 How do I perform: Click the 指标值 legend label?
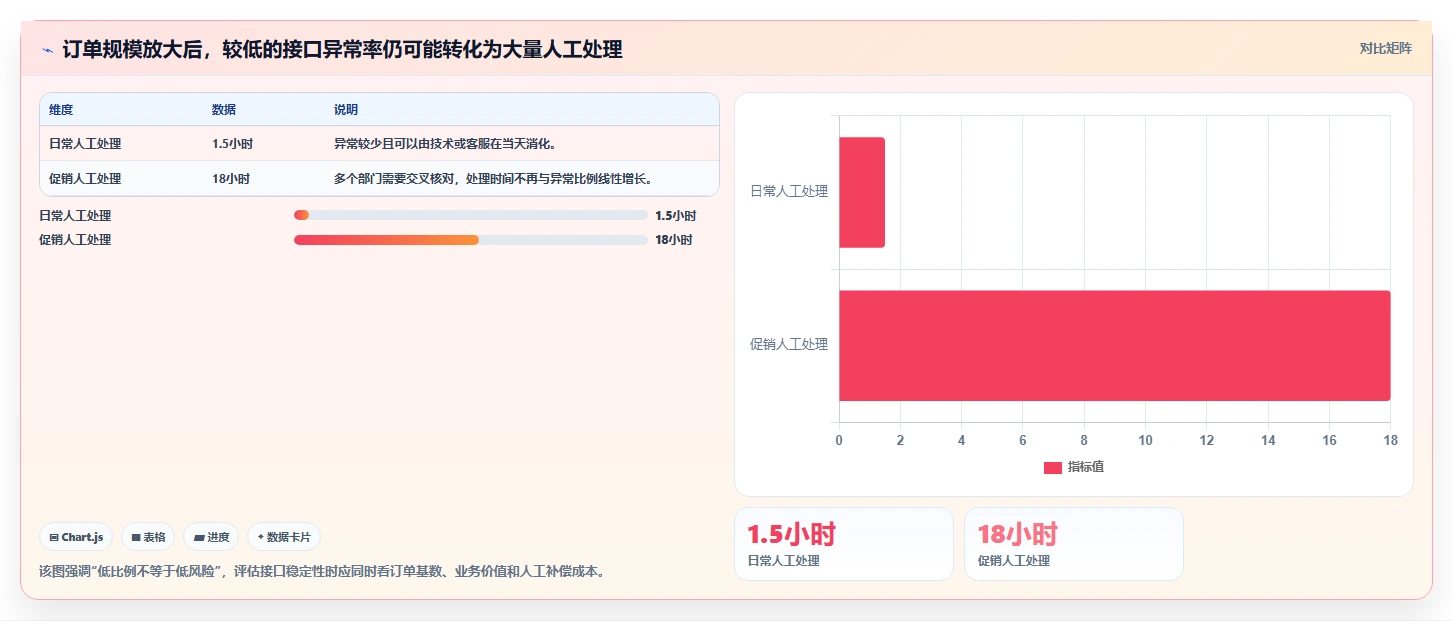(x=1086, y=468)
